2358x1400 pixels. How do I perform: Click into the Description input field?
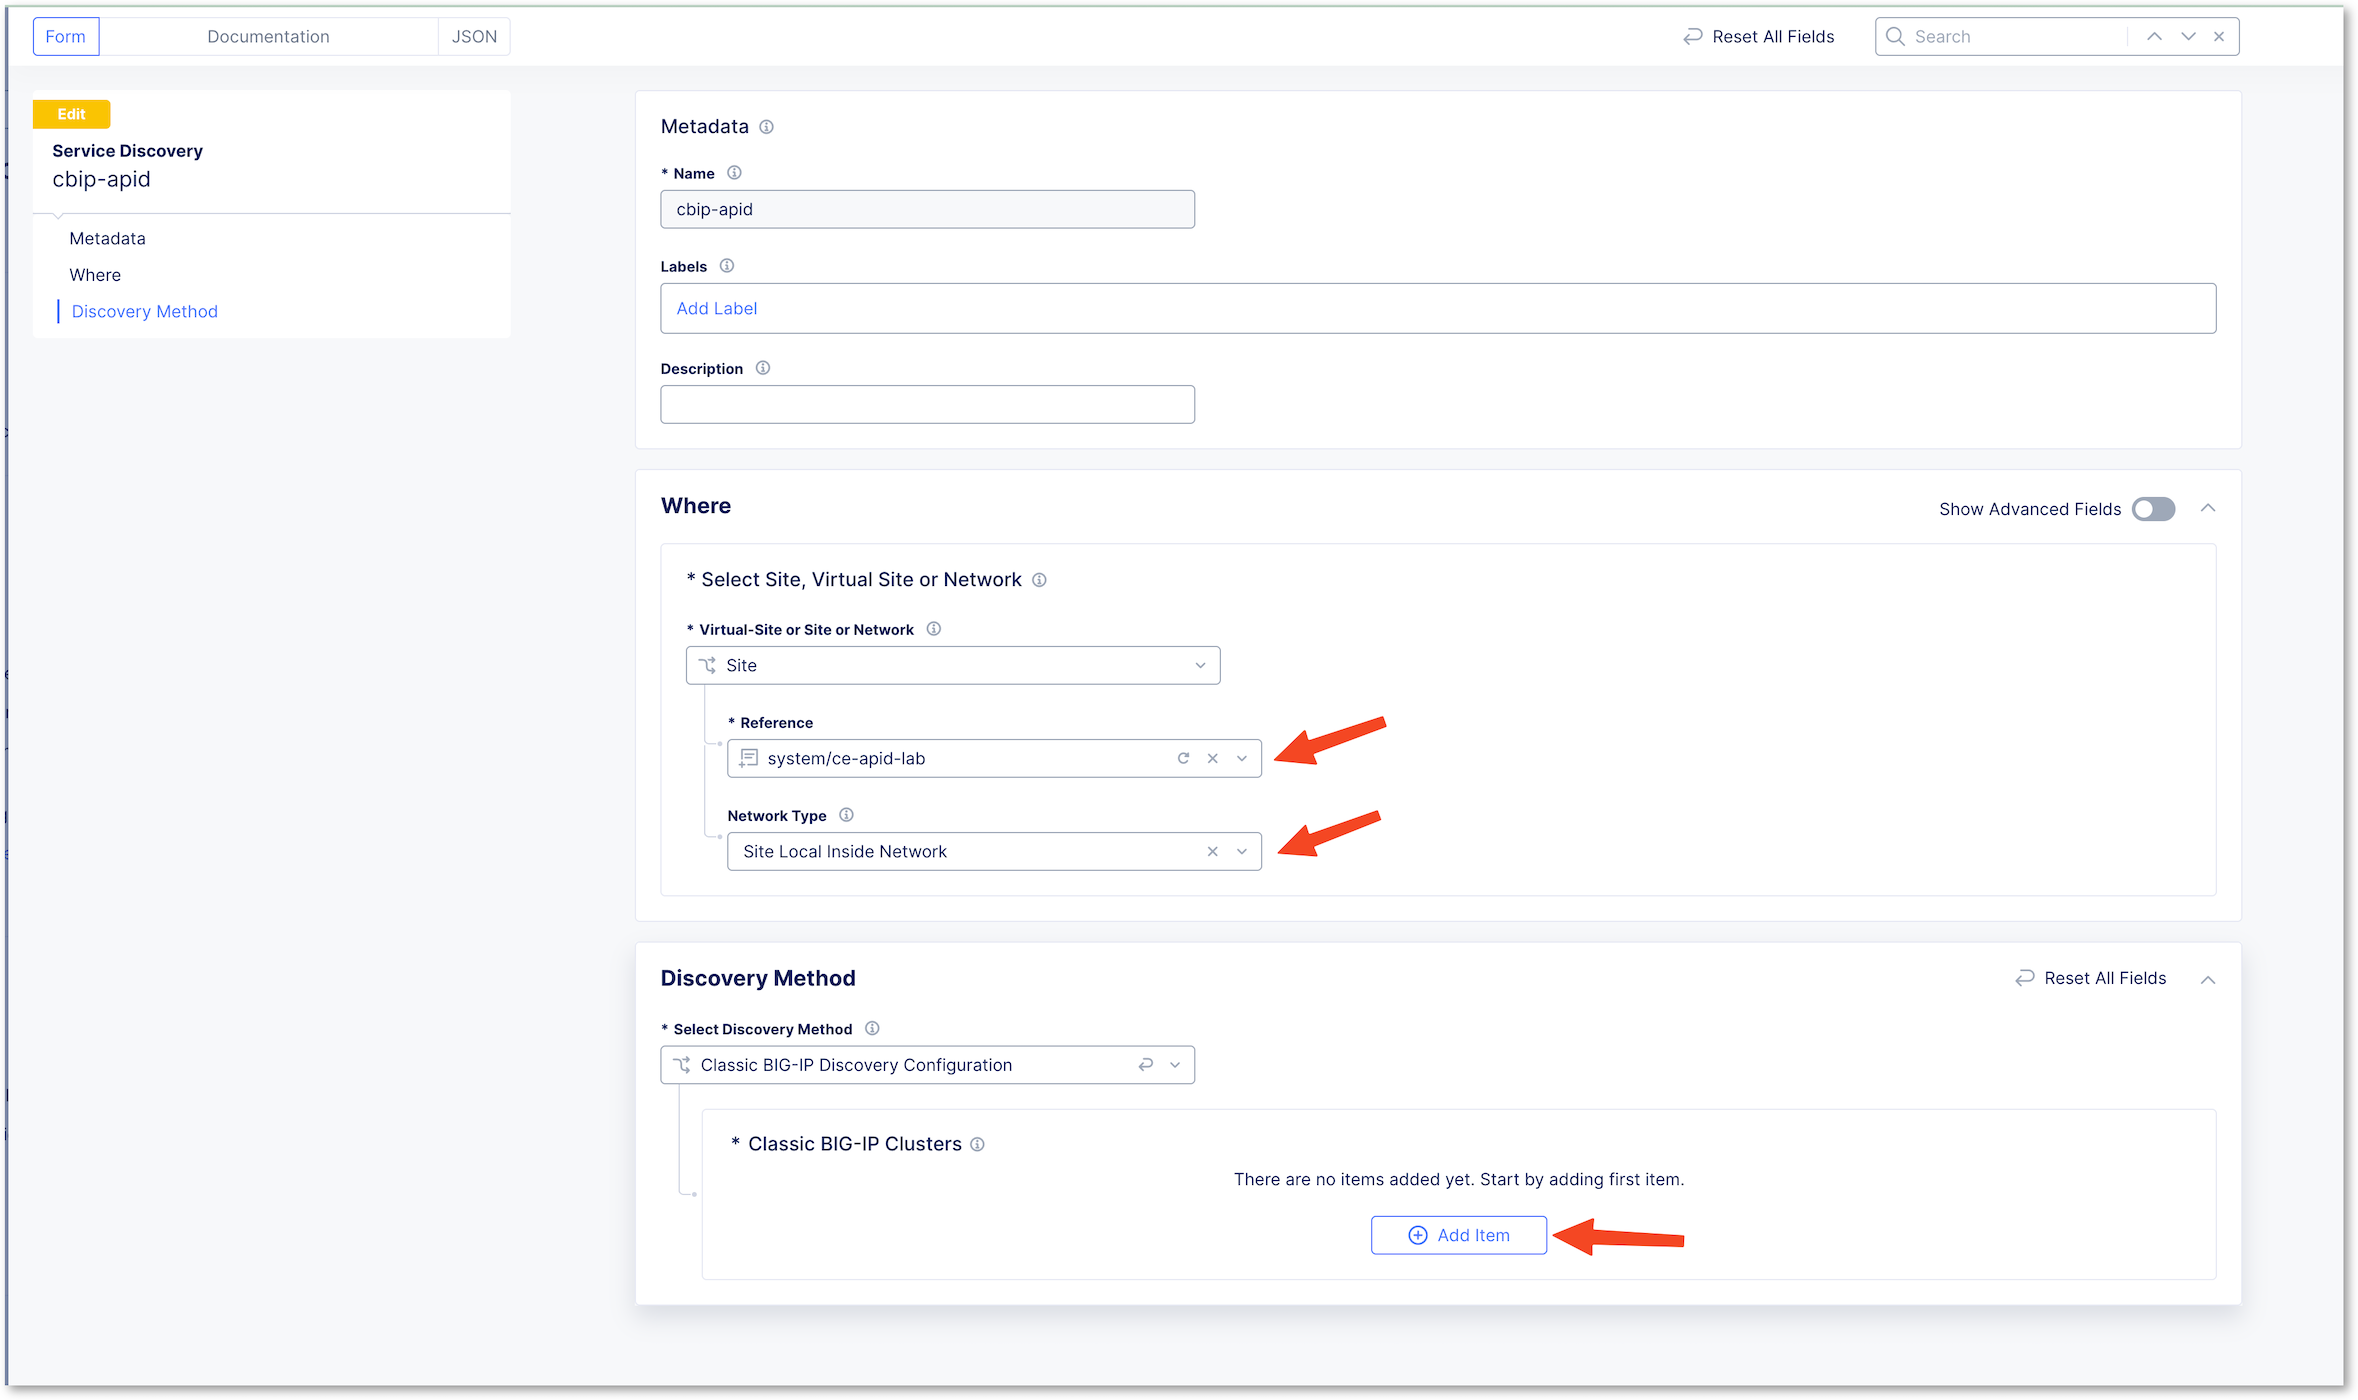(x=927, y=404)
